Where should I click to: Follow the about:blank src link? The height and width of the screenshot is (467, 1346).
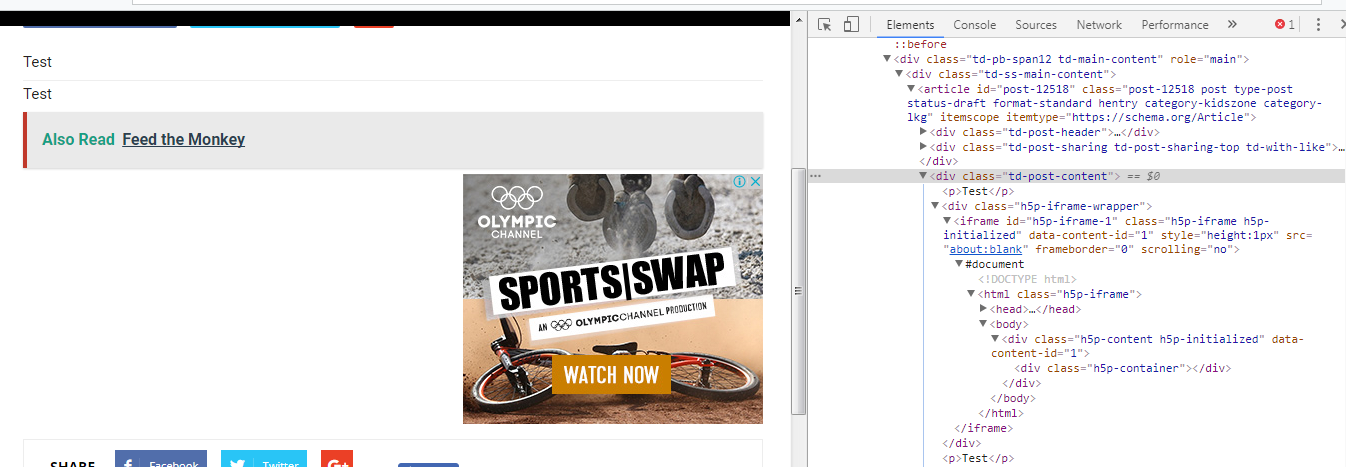(x=984, y=250)
